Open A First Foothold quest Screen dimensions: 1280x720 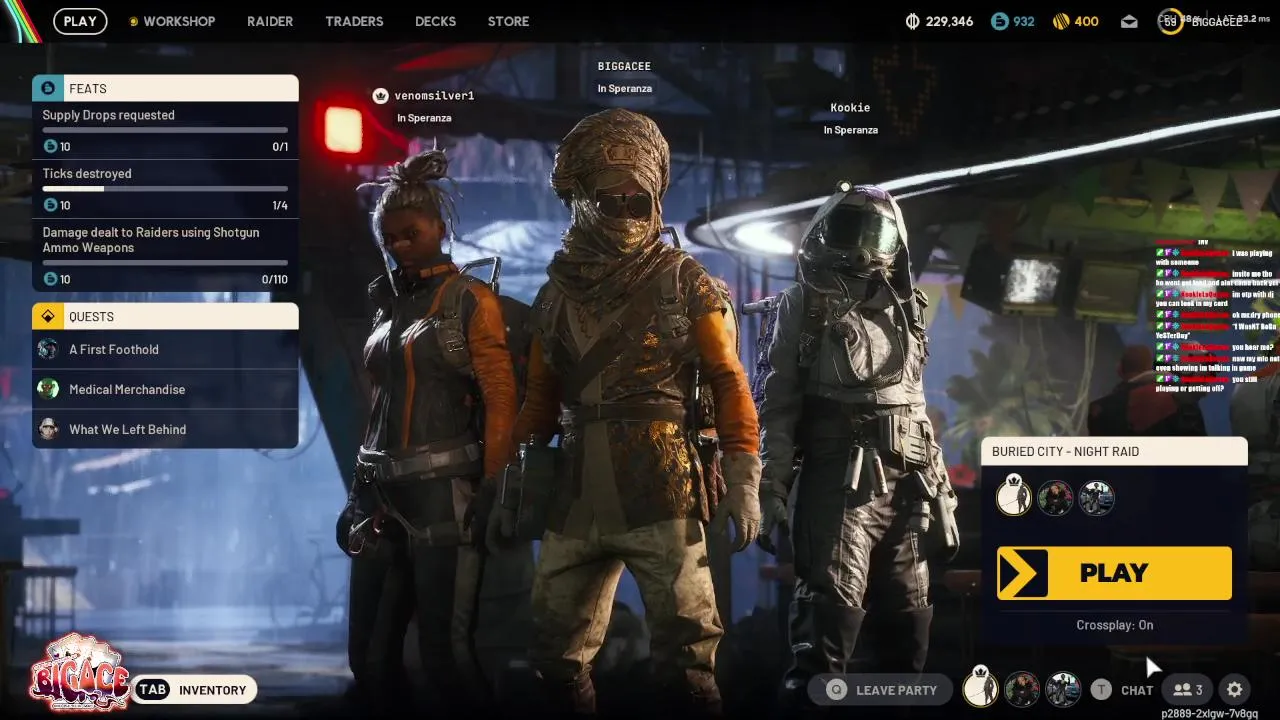165,349
